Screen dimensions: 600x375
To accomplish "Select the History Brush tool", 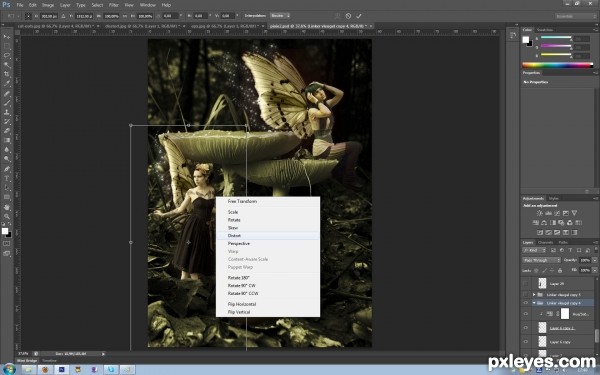I will pyautogui.click(x=7, y=122).
